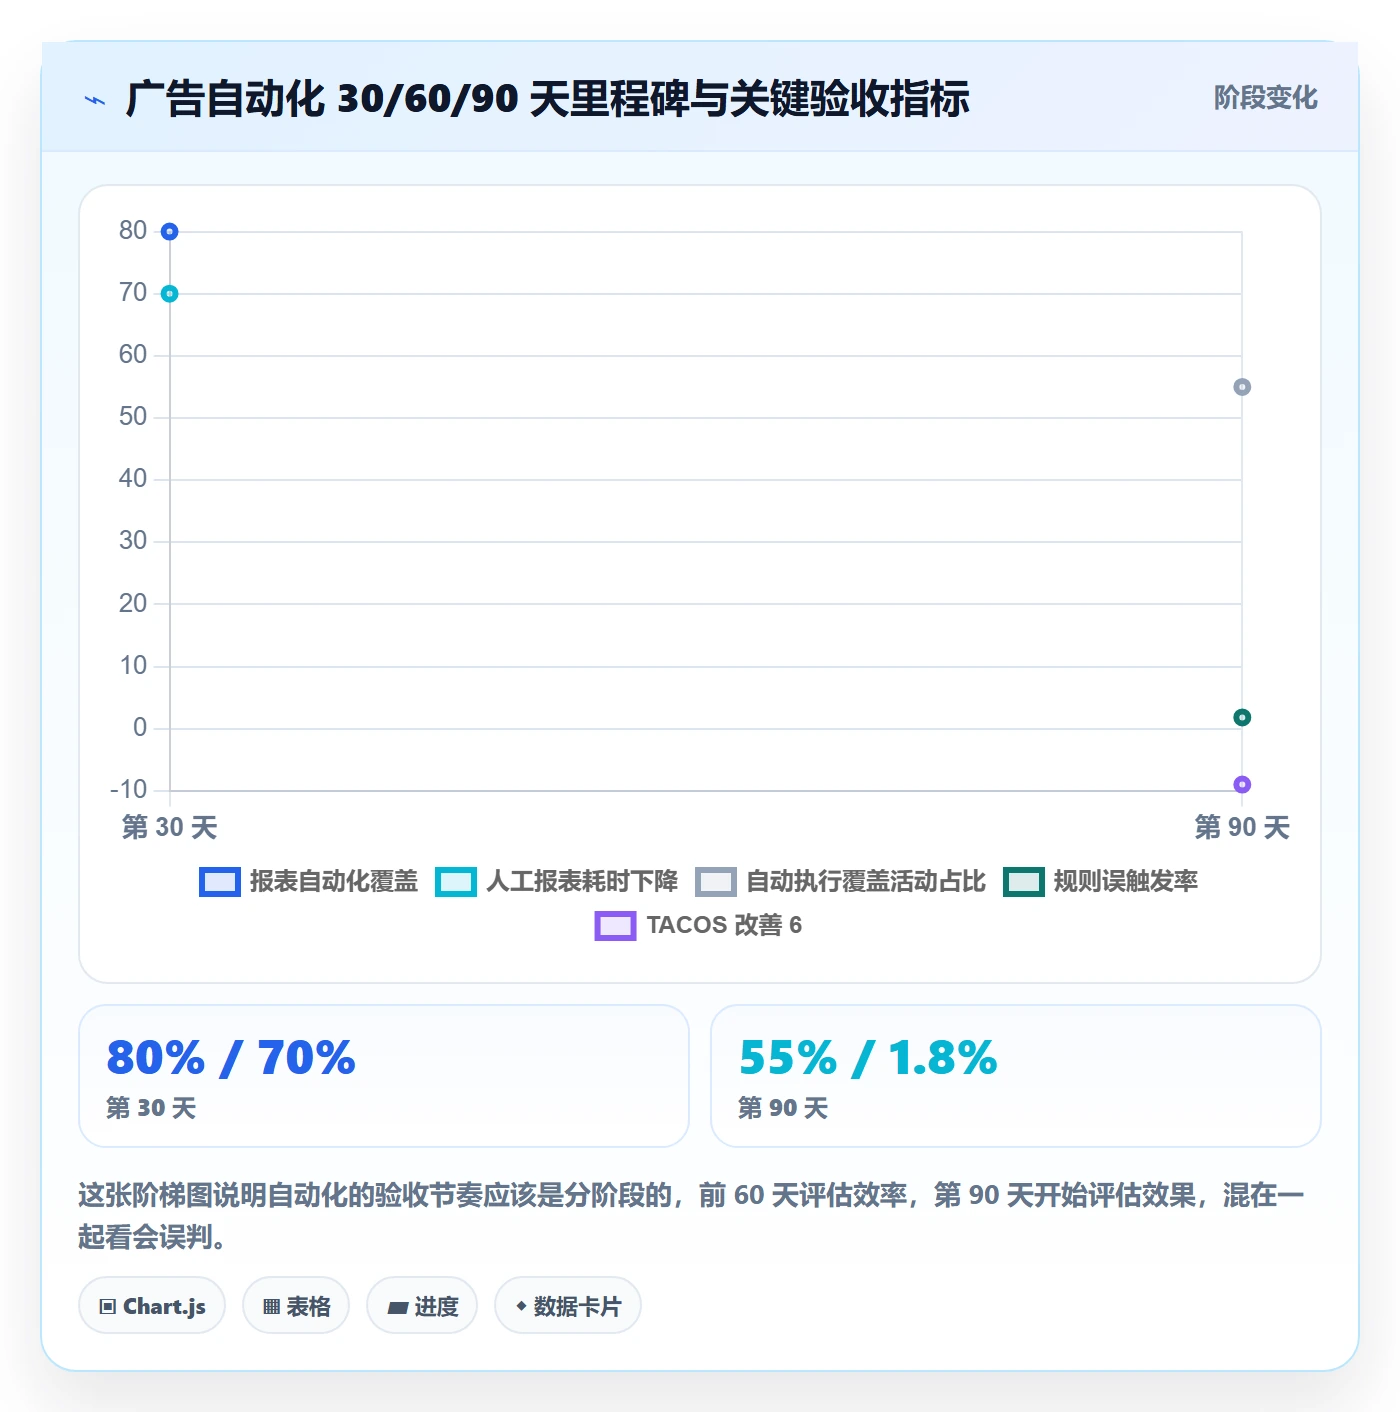Click the lightning icon beside the title

click(95, 100)
